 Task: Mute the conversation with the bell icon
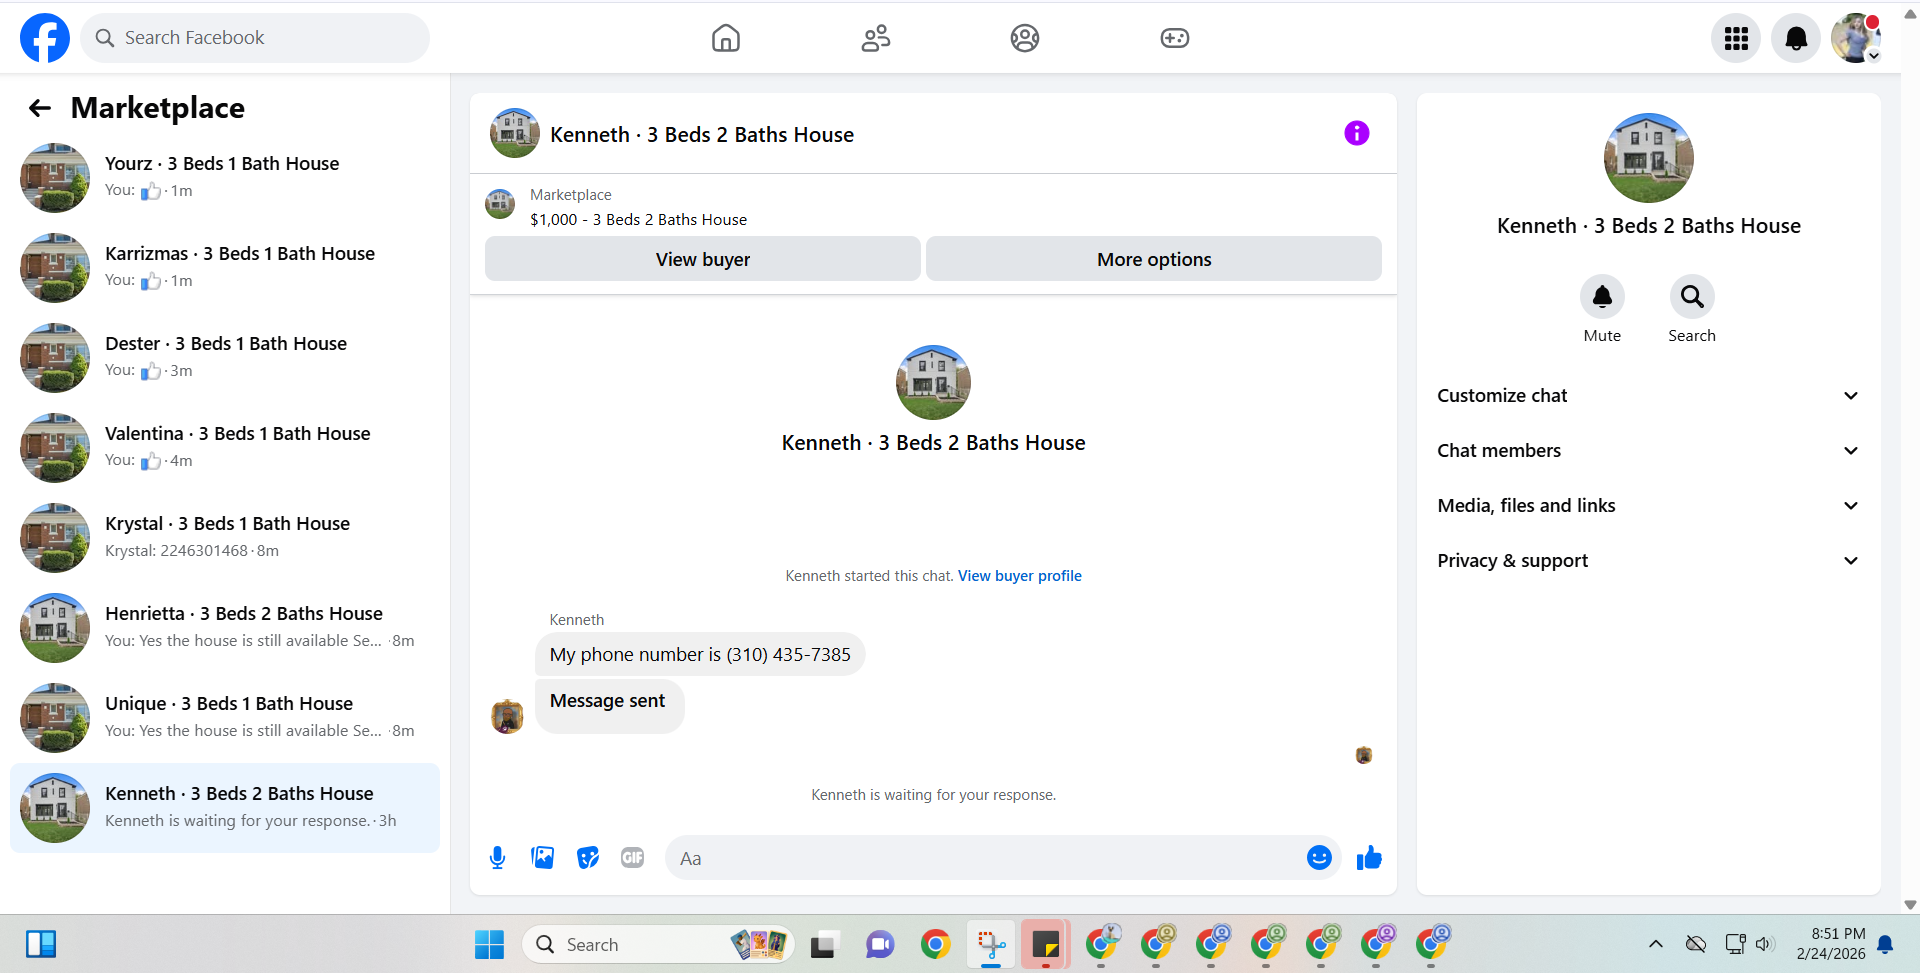(x=1602, y=297)
